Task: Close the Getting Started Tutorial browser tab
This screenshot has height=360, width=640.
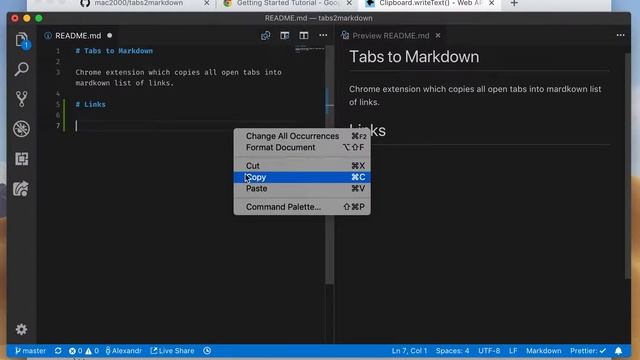Action: 349,3
